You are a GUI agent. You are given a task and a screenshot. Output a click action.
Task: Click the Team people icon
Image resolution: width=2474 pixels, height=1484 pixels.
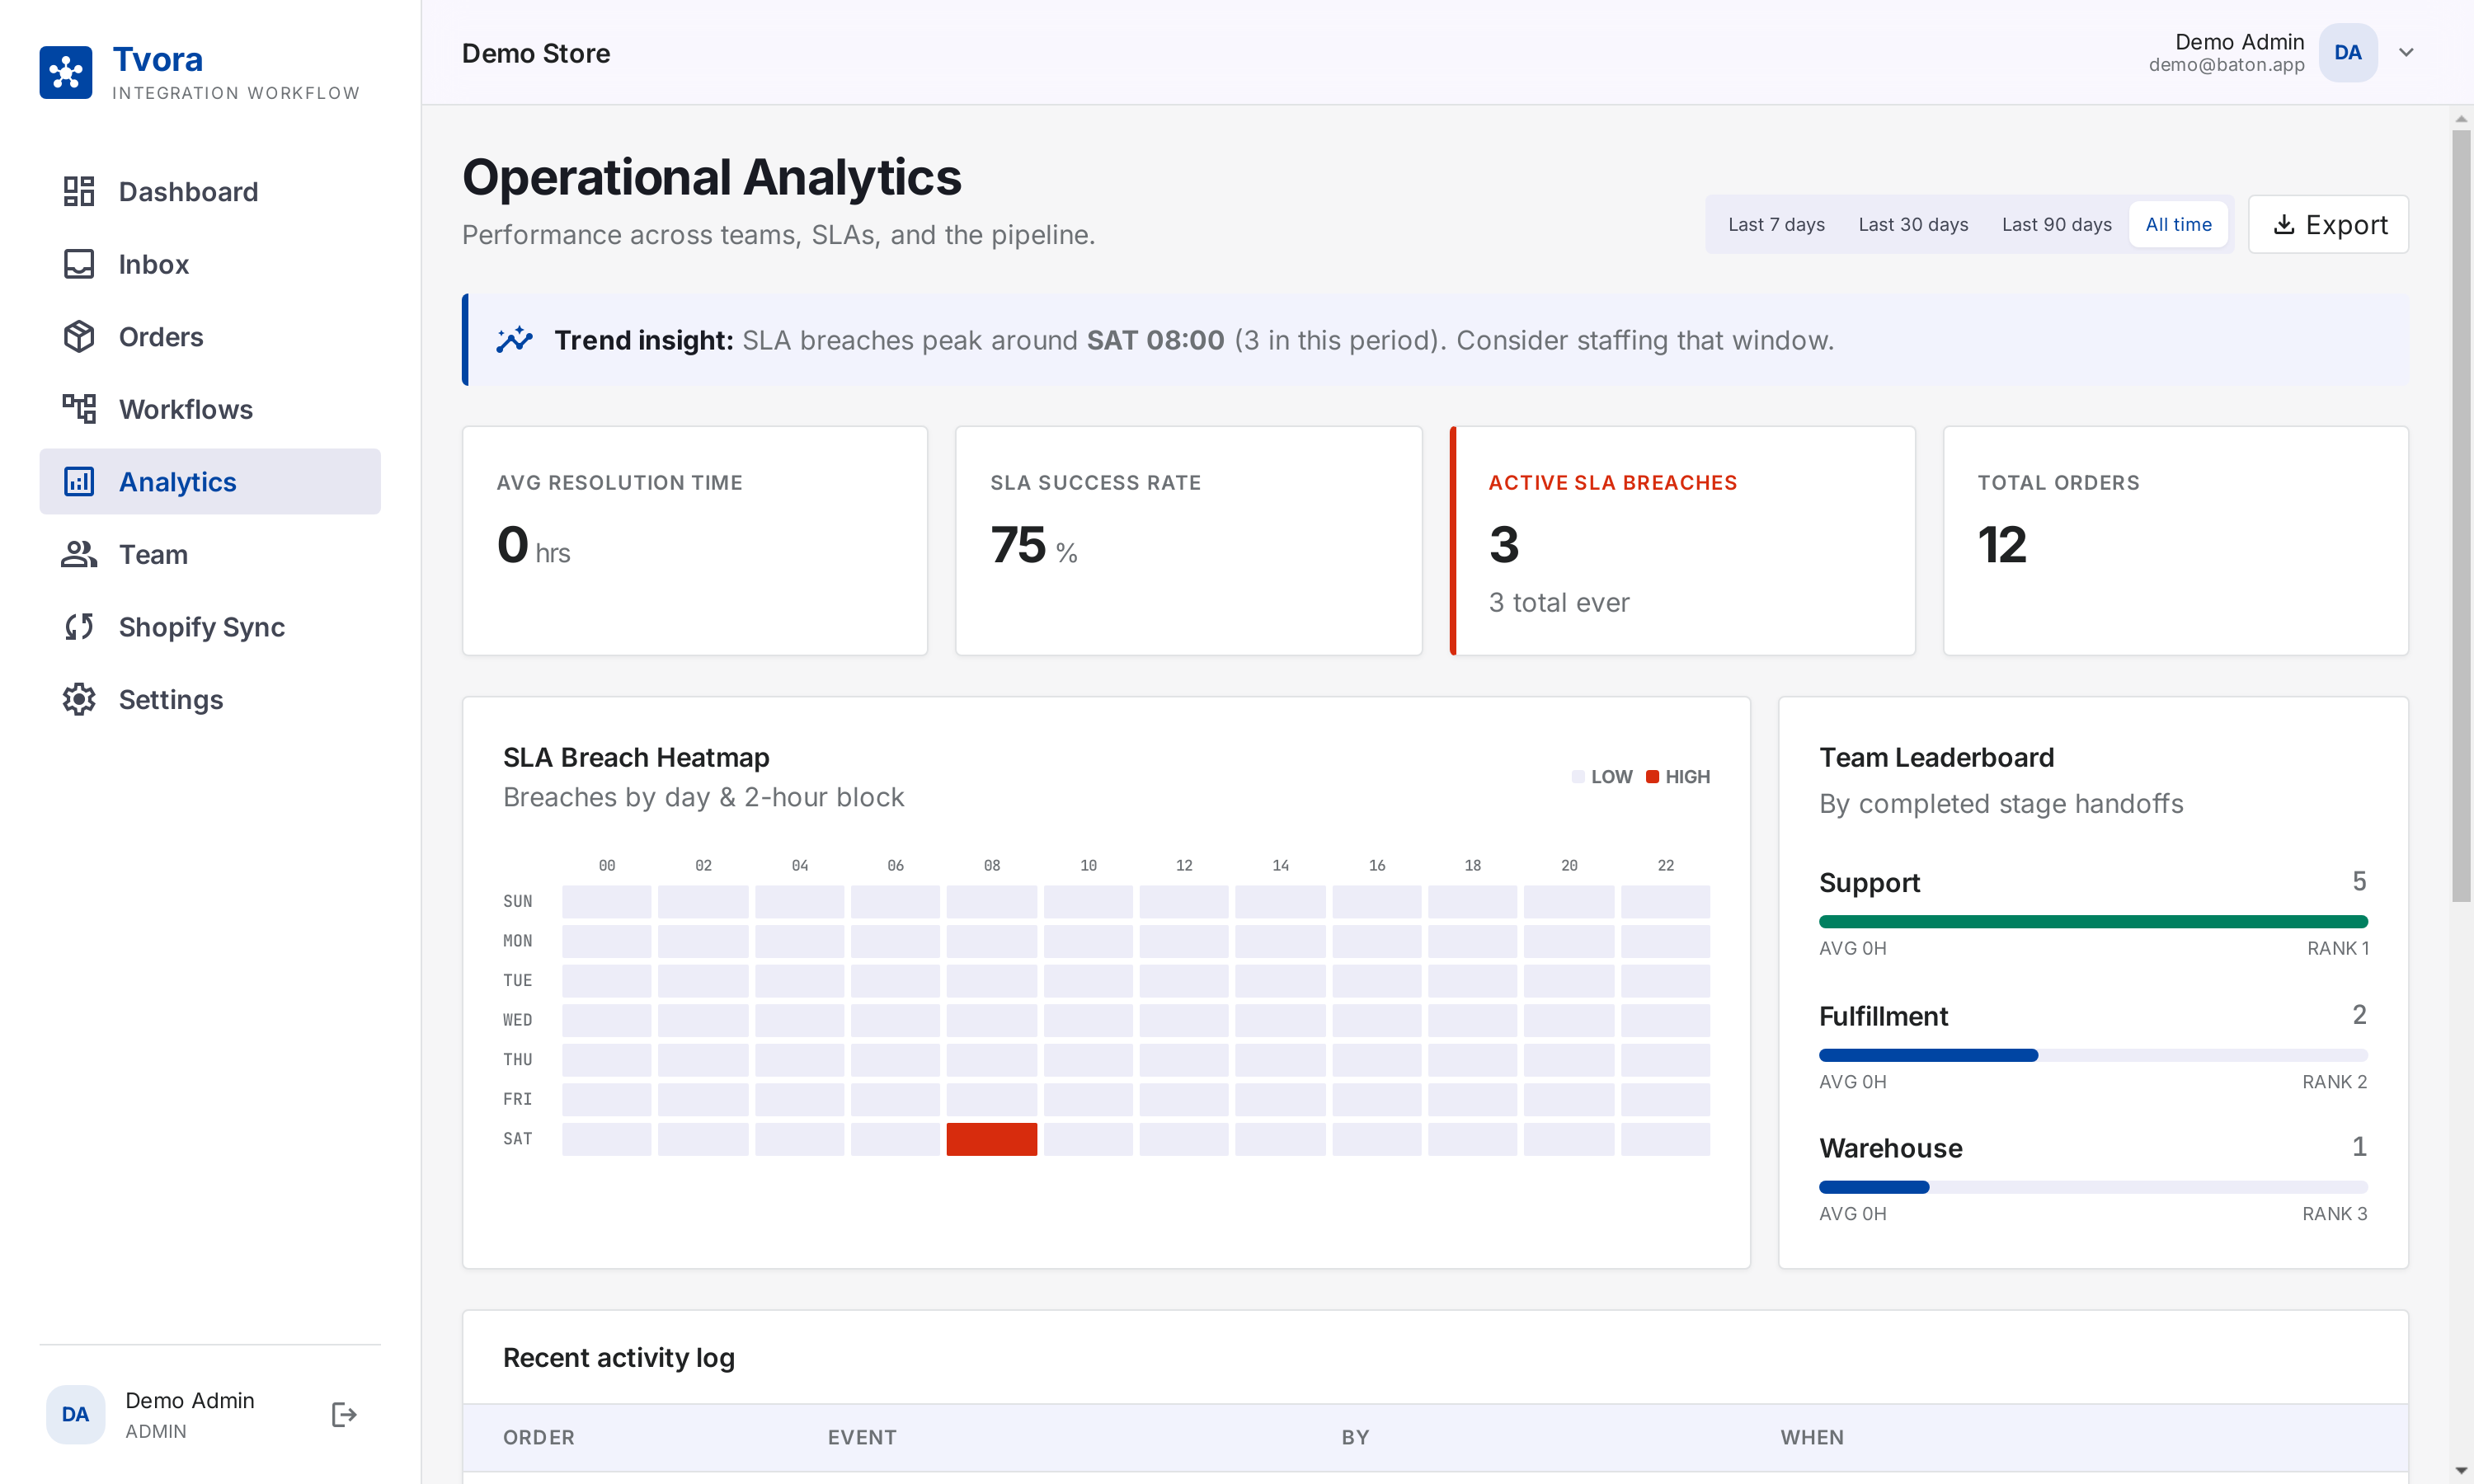[x=79, y=554]
